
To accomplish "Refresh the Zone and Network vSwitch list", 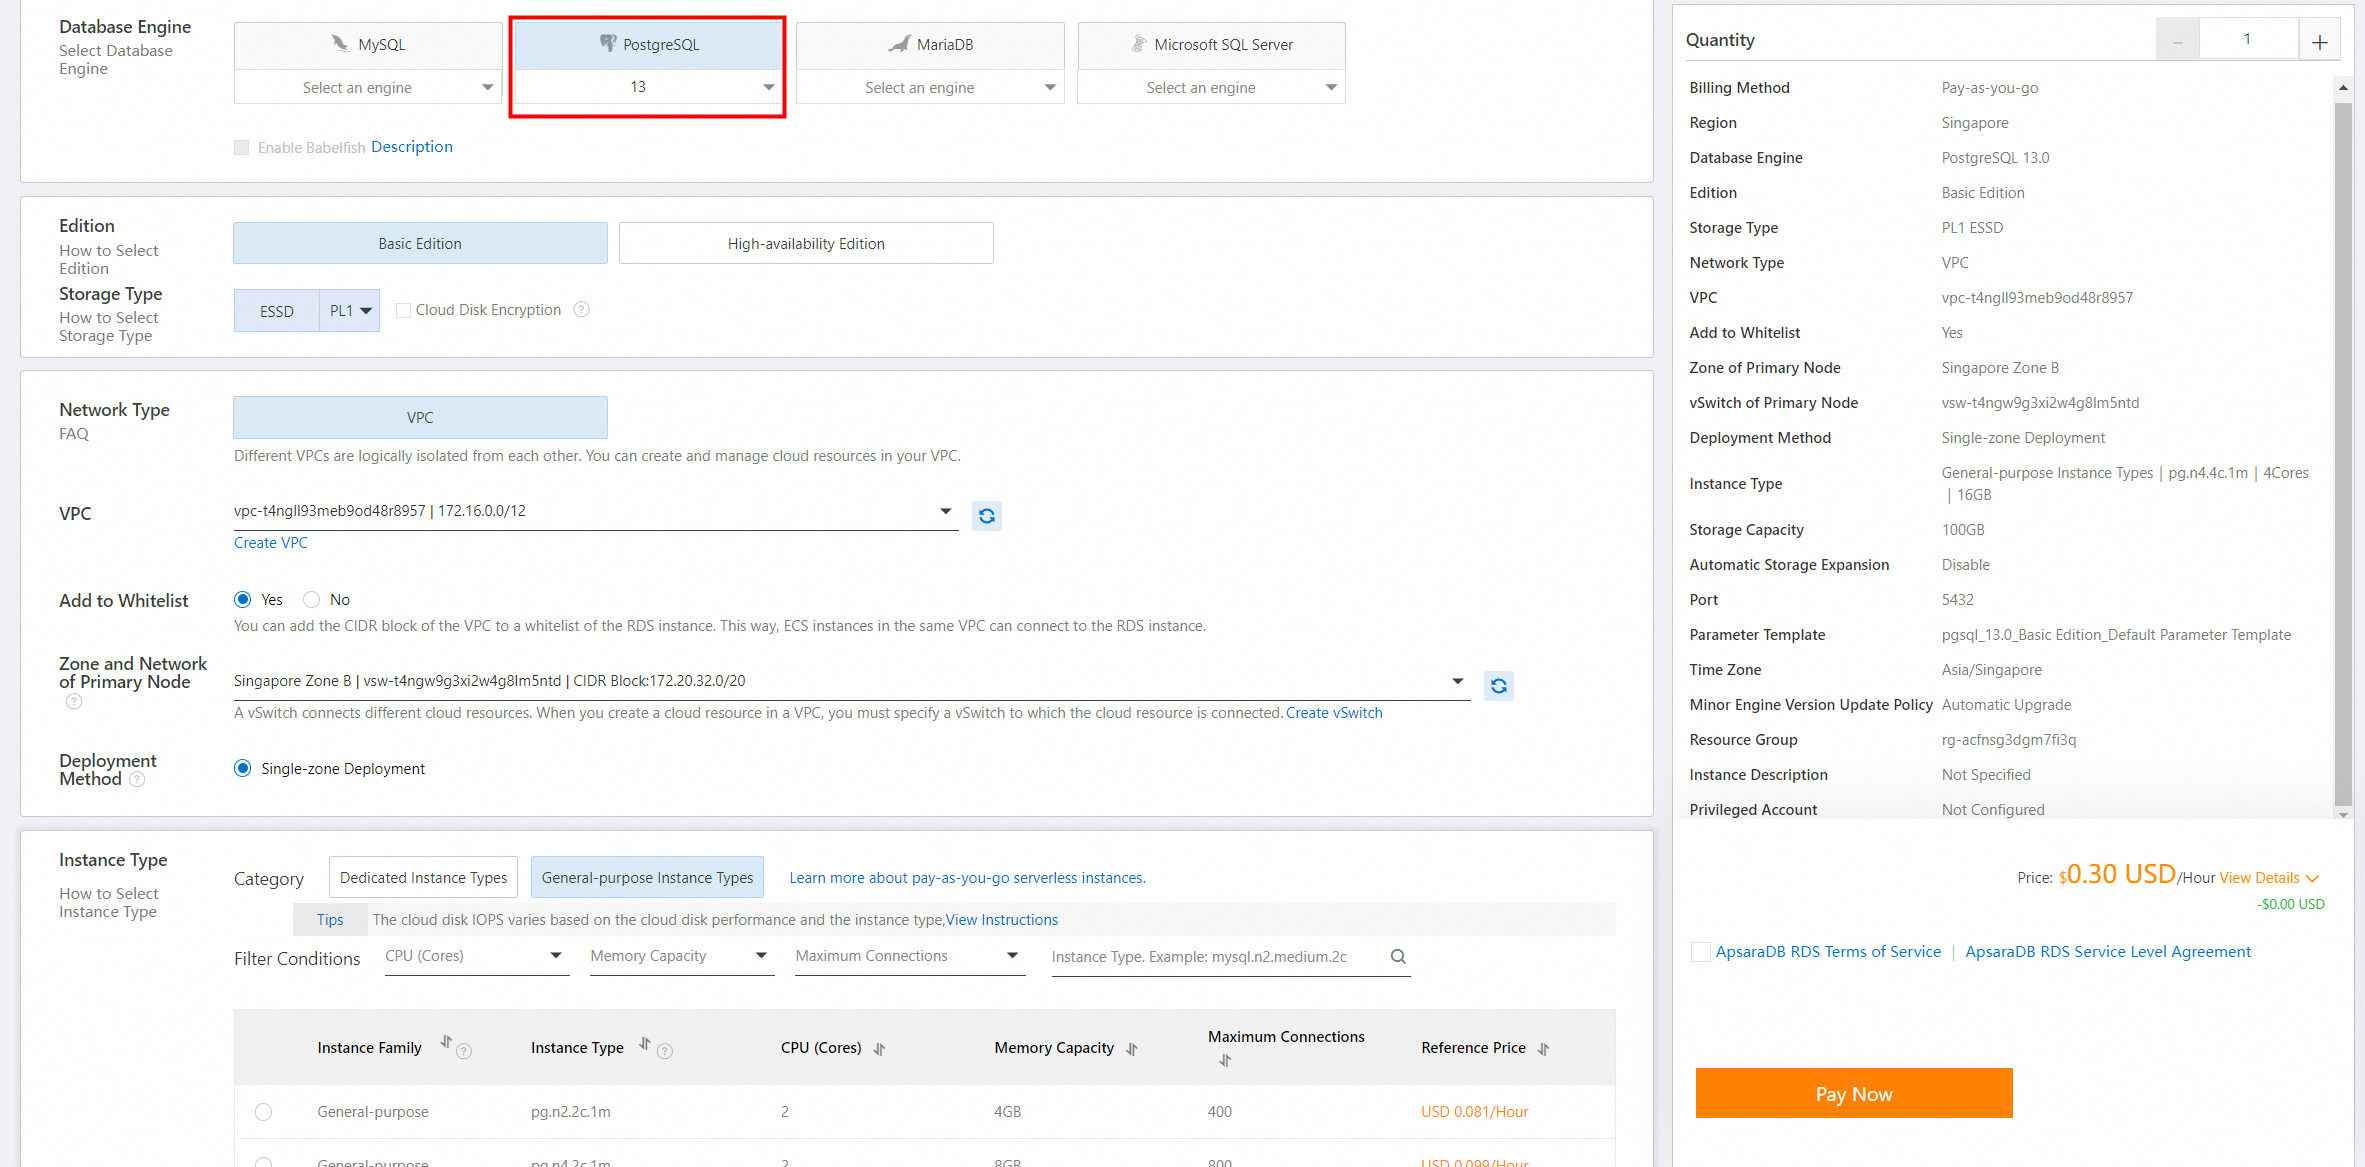I will [x=1497, y=685].
